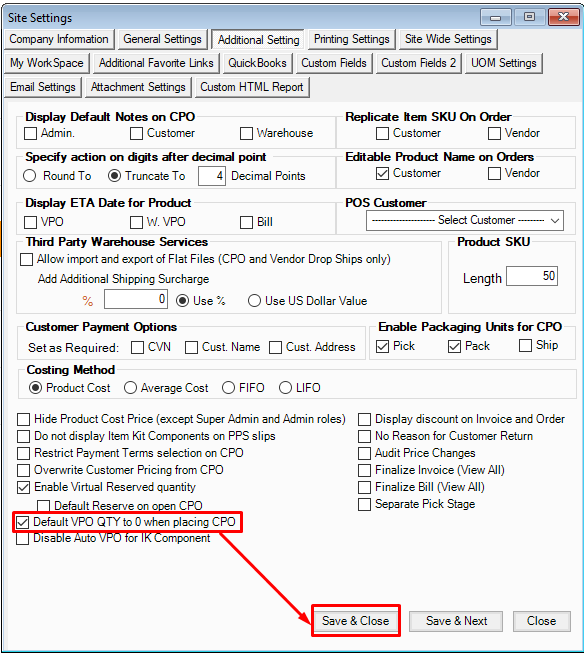
Task: Click the Save & Next button
Action: pyautogui.click(x=456, y=621)
